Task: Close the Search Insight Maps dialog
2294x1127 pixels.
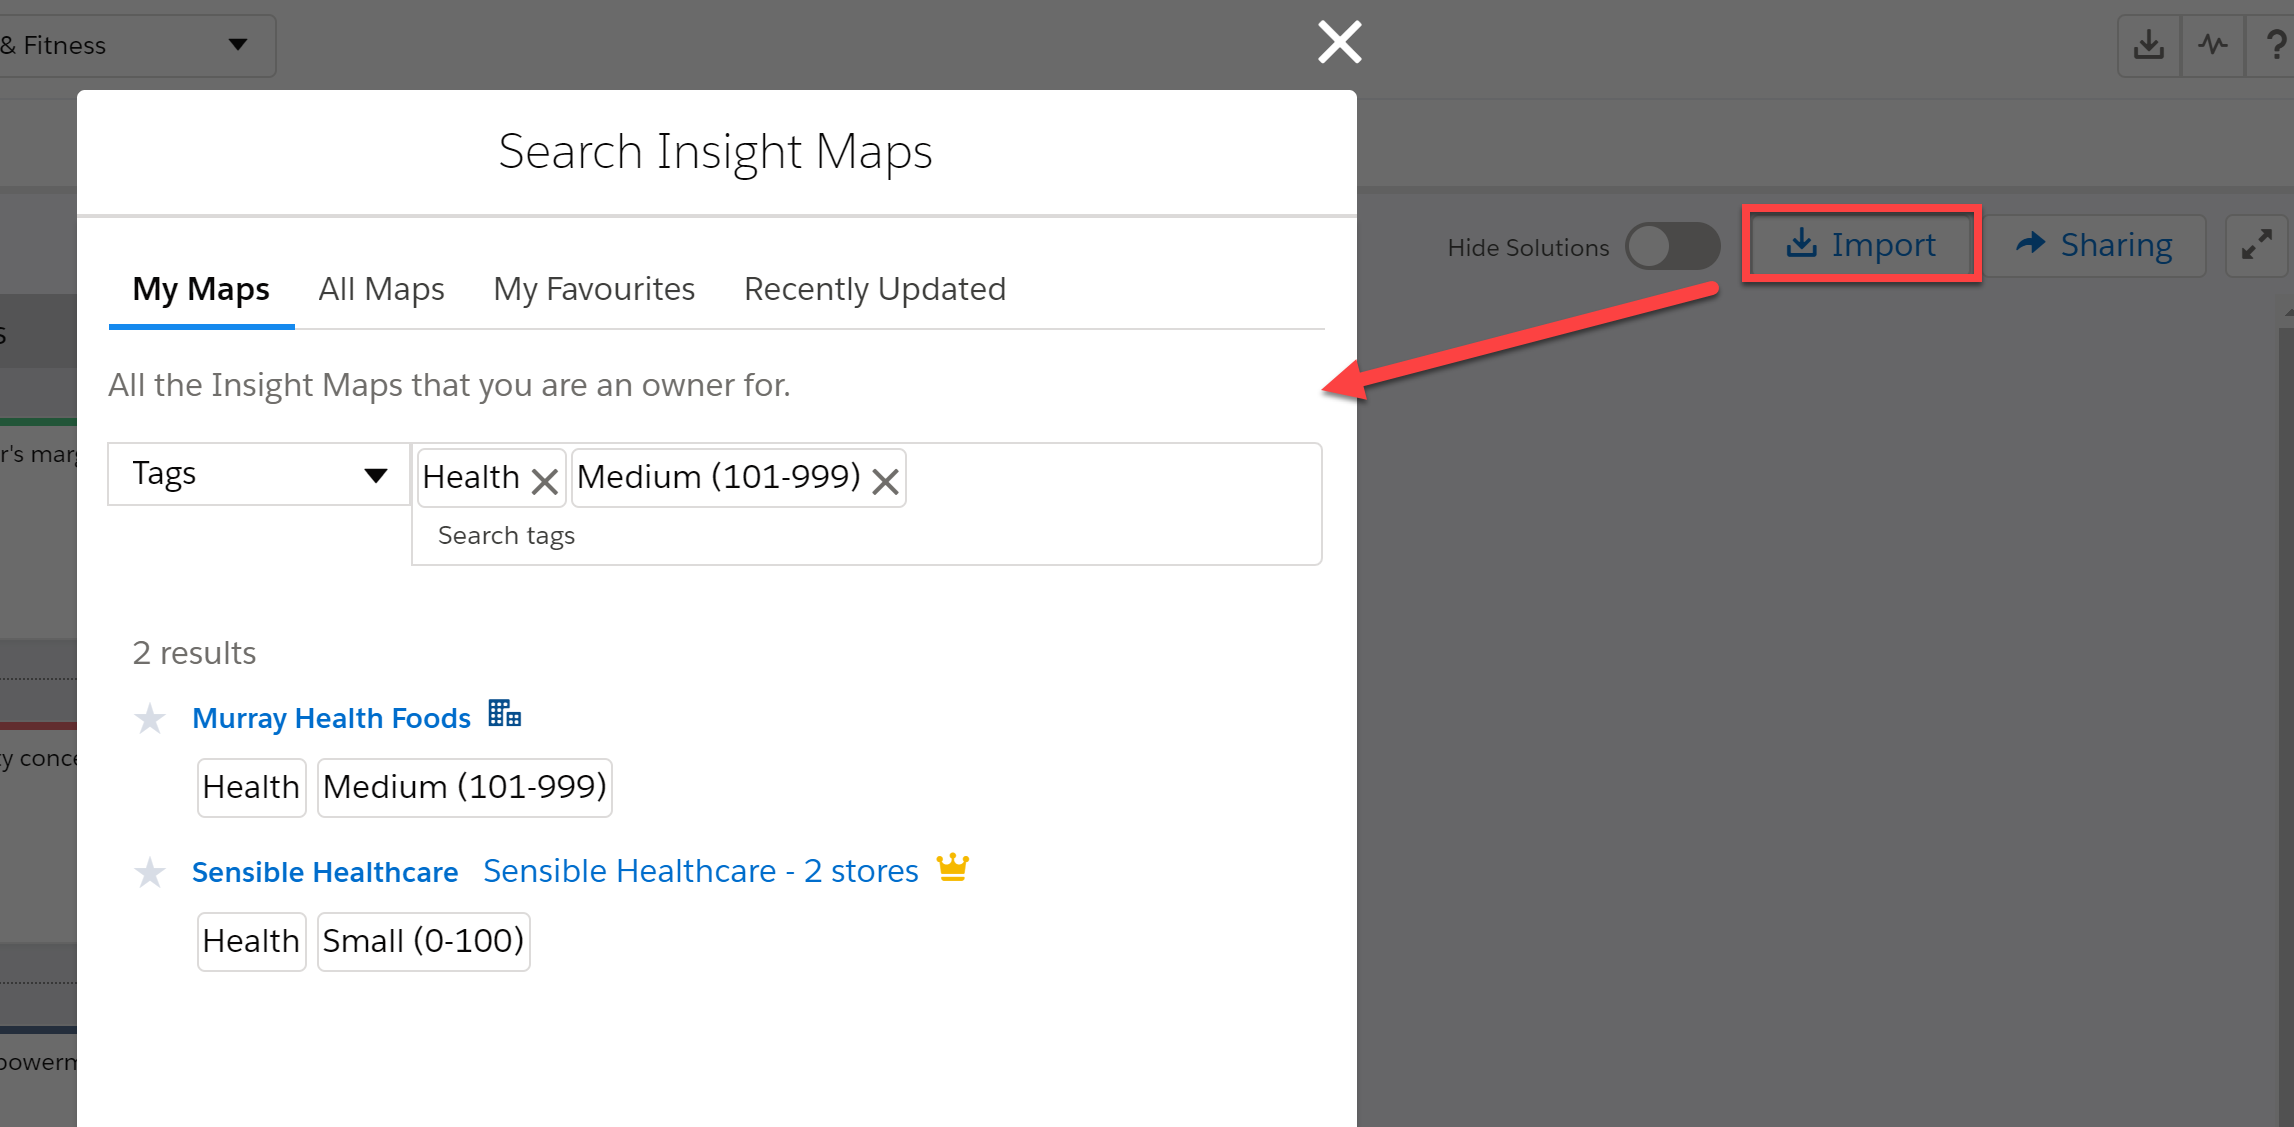Action: 1339,43
